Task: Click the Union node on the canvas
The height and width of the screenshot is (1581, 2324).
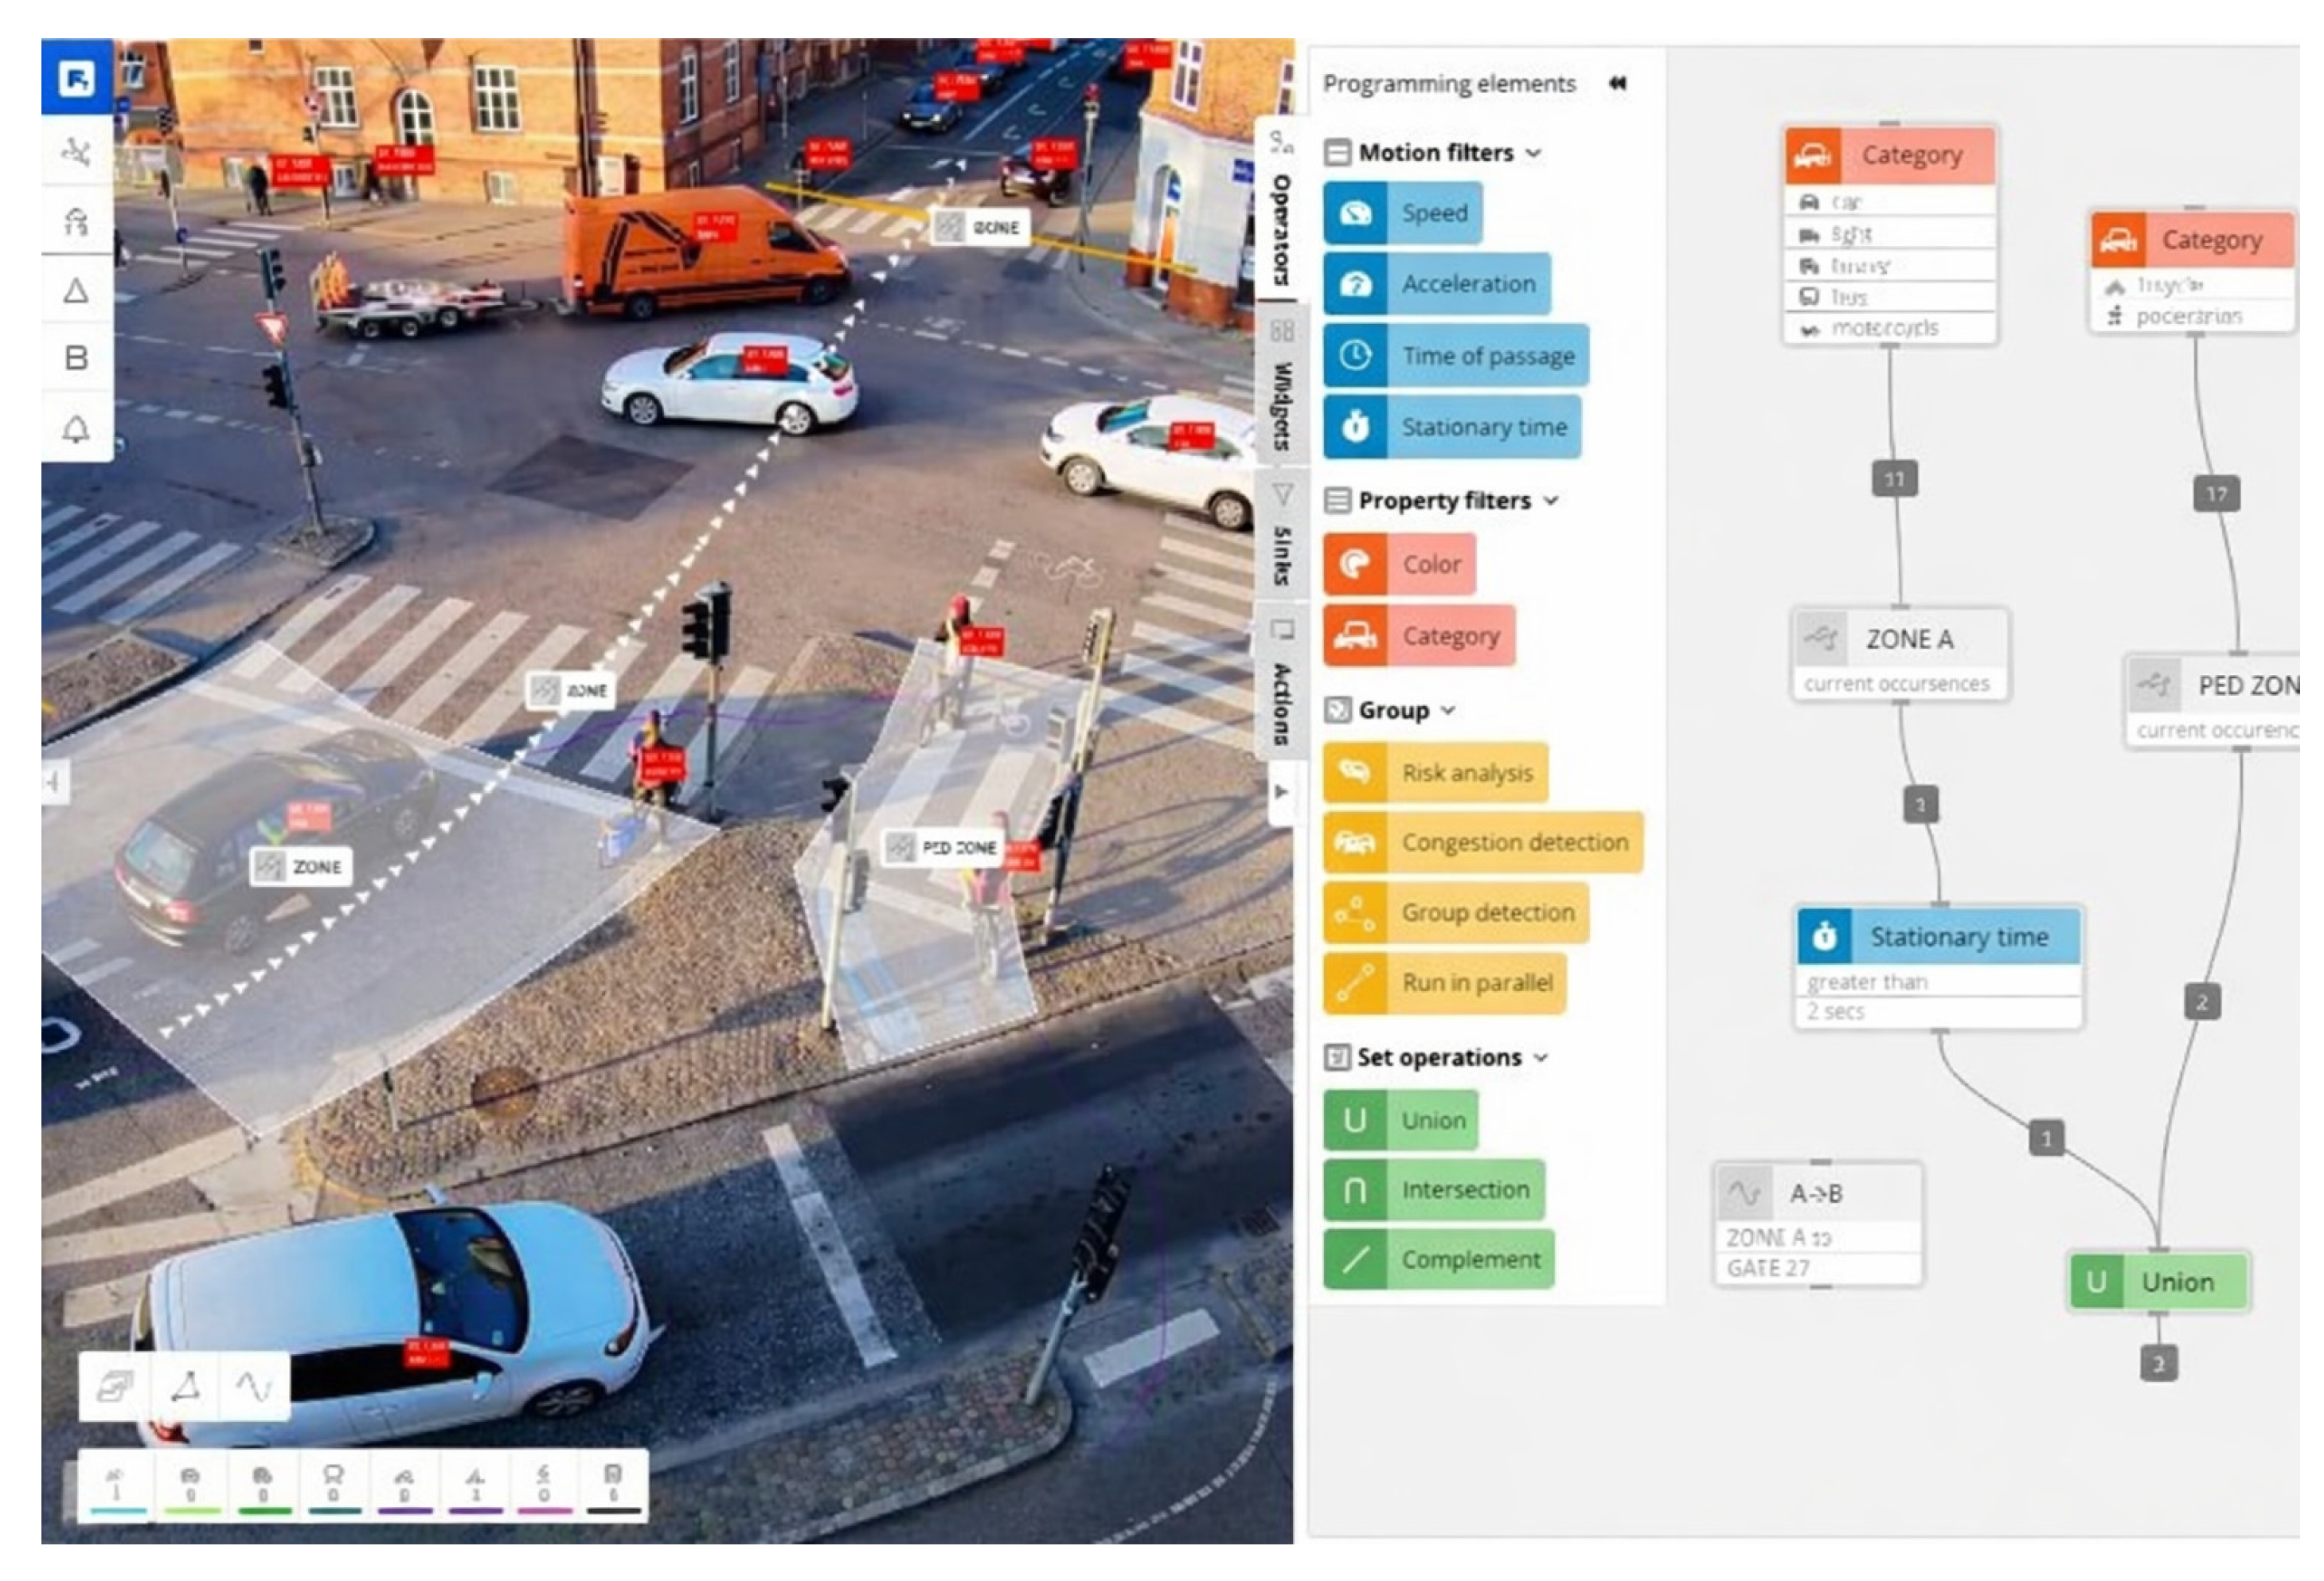Action: point(2175,1283)
